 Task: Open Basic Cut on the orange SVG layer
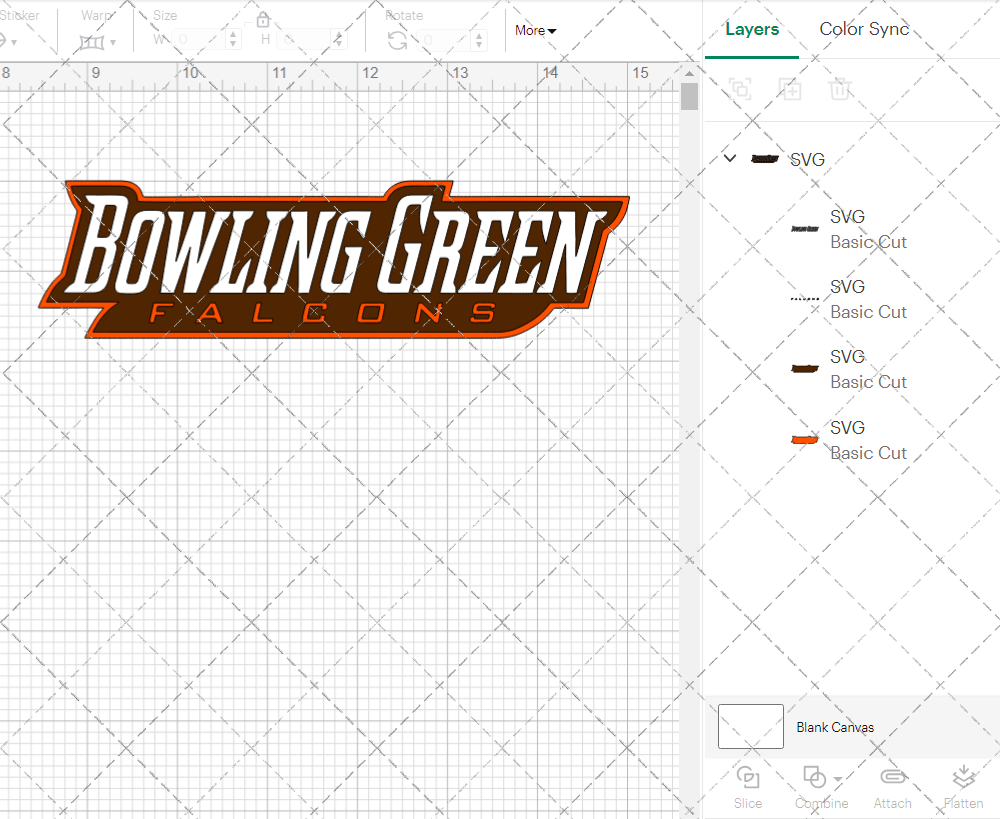tap(869, 453)
